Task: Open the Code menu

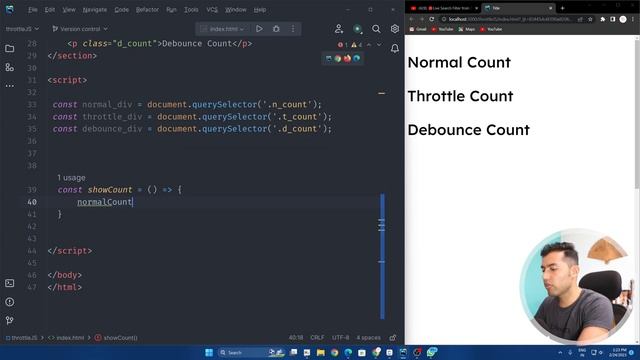Action: pos(121,9)
